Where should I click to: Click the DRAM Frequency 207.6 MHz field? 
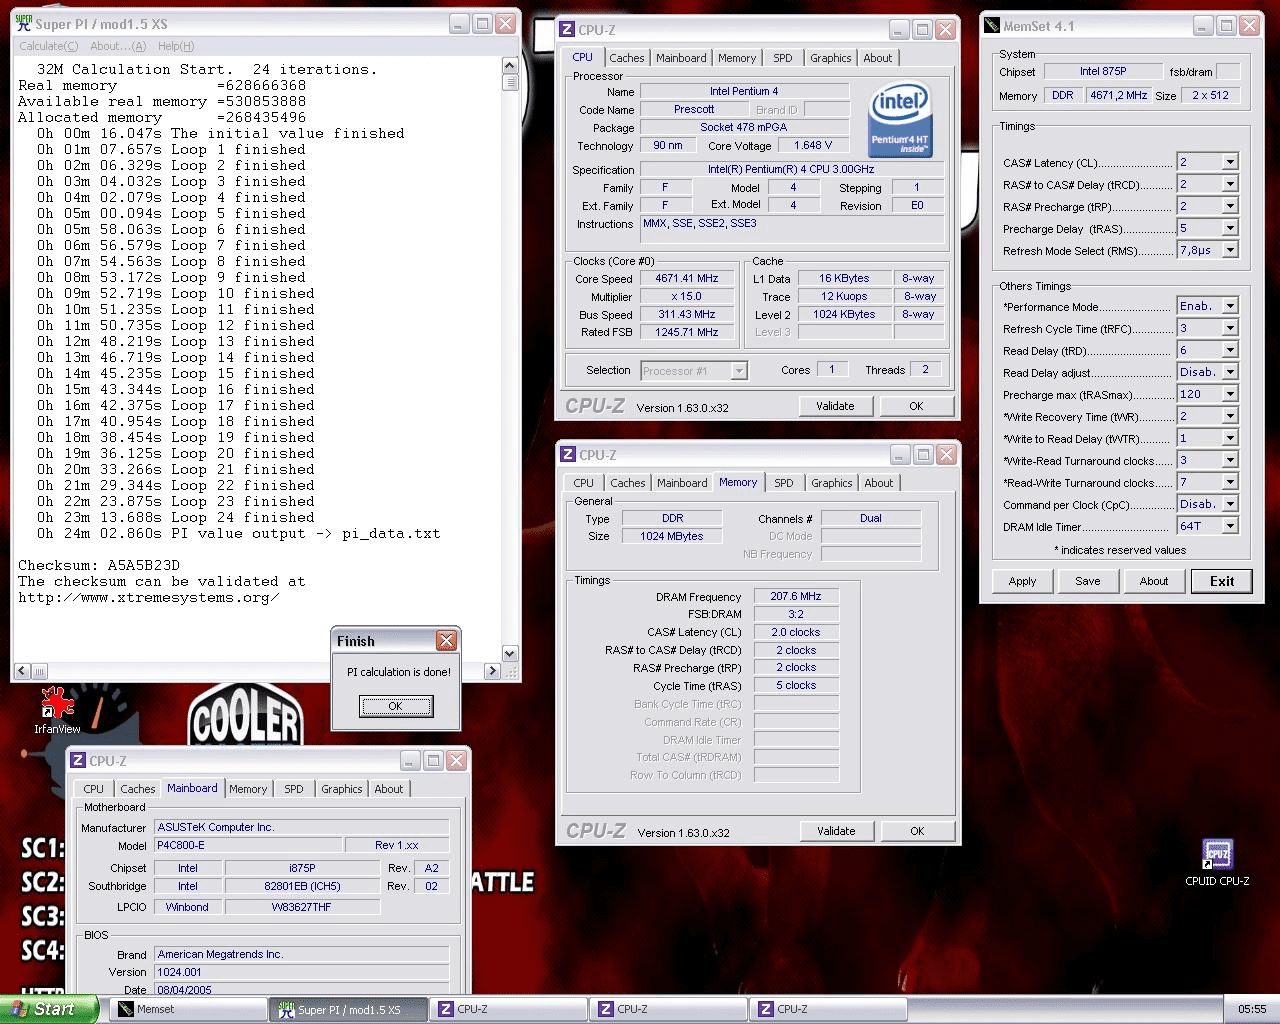(796, 596)
